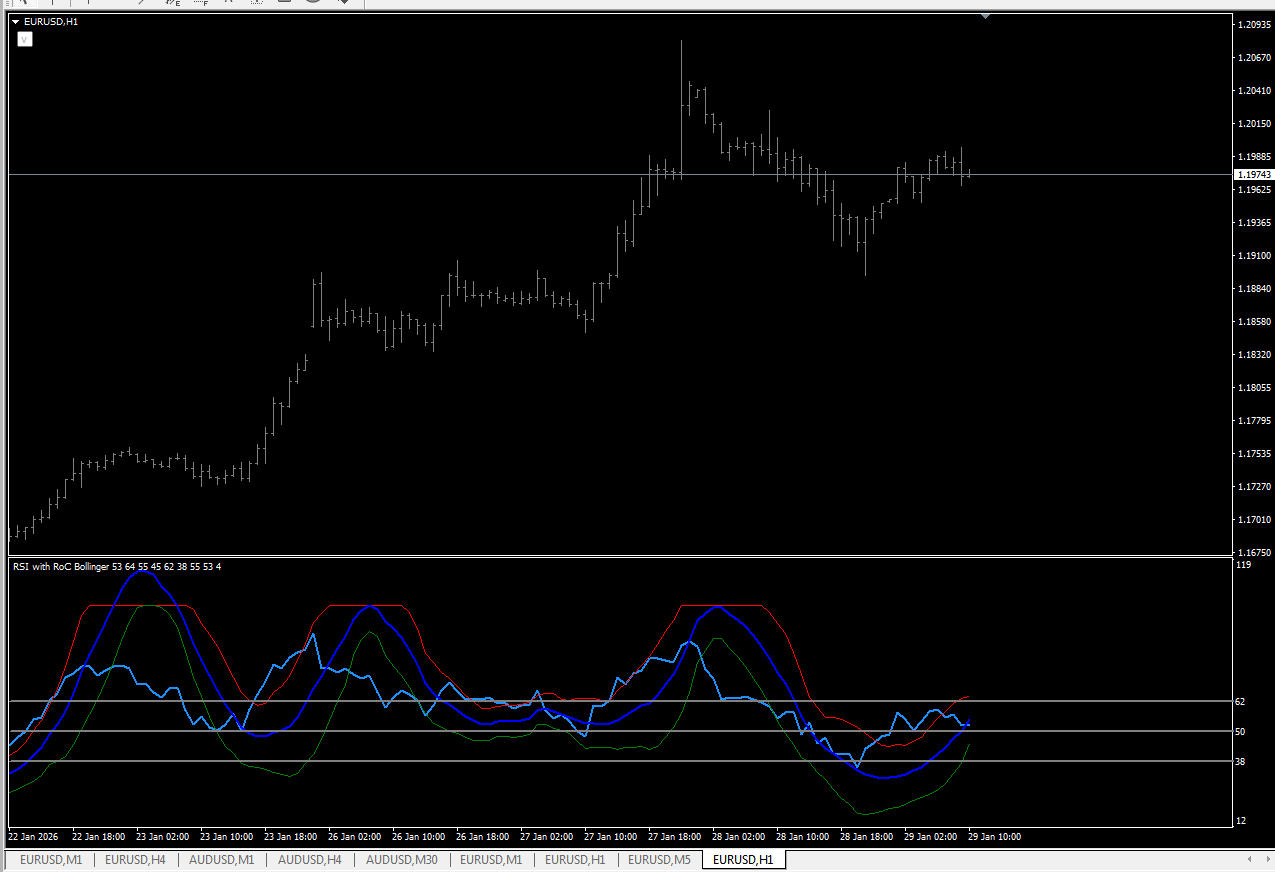1275x872 pixels.
Task: Click the 1.17270 price scale value
Action: pos(1254,487)
